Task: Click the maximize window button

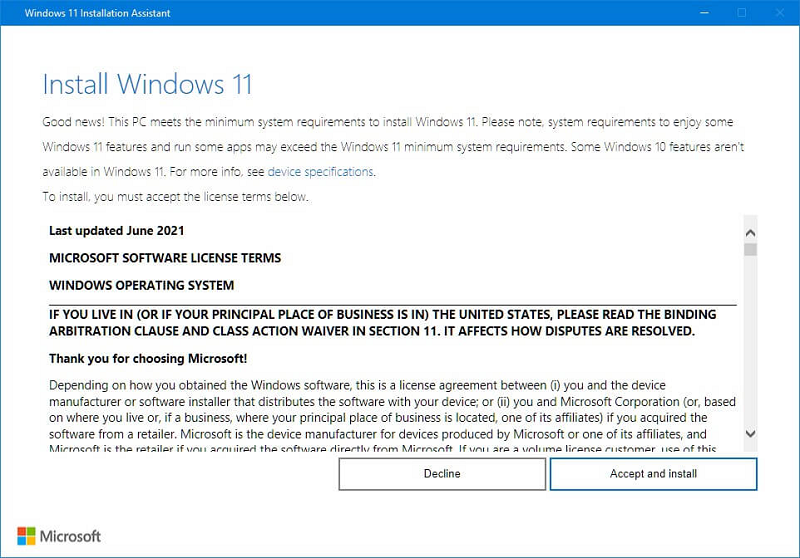Action: 742,12
